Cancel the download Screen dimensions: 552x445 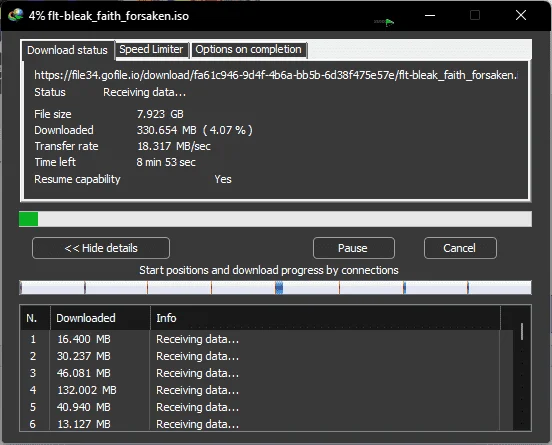tap(460, 248)
